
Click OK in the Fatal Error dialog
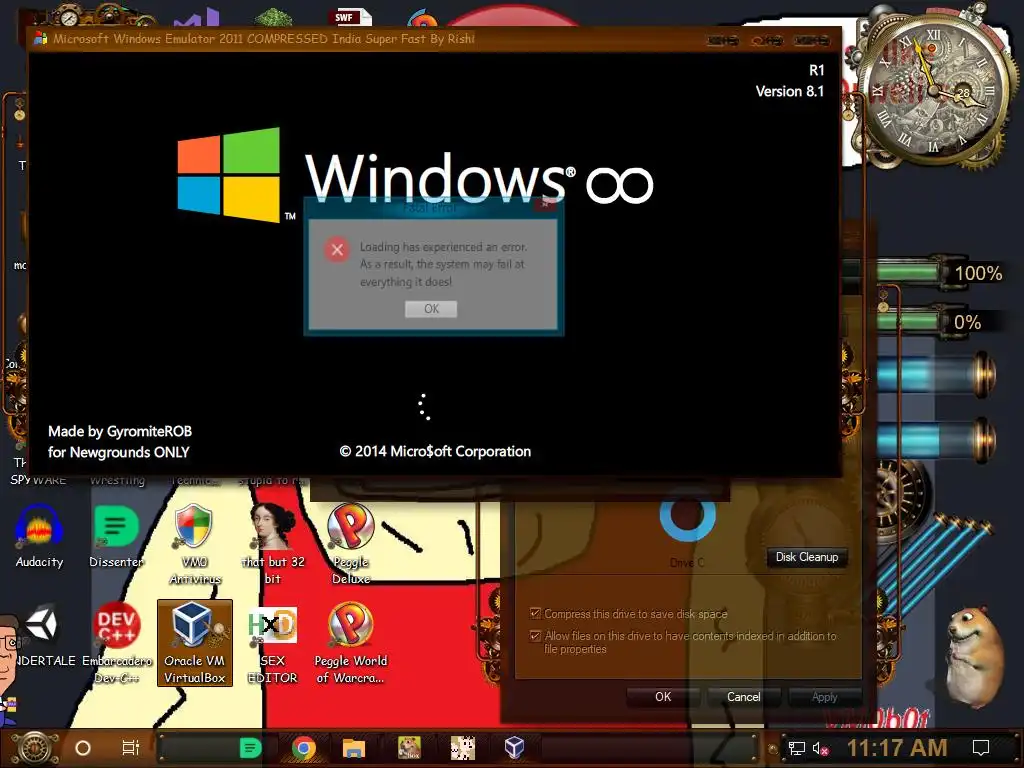pos(431,309)
